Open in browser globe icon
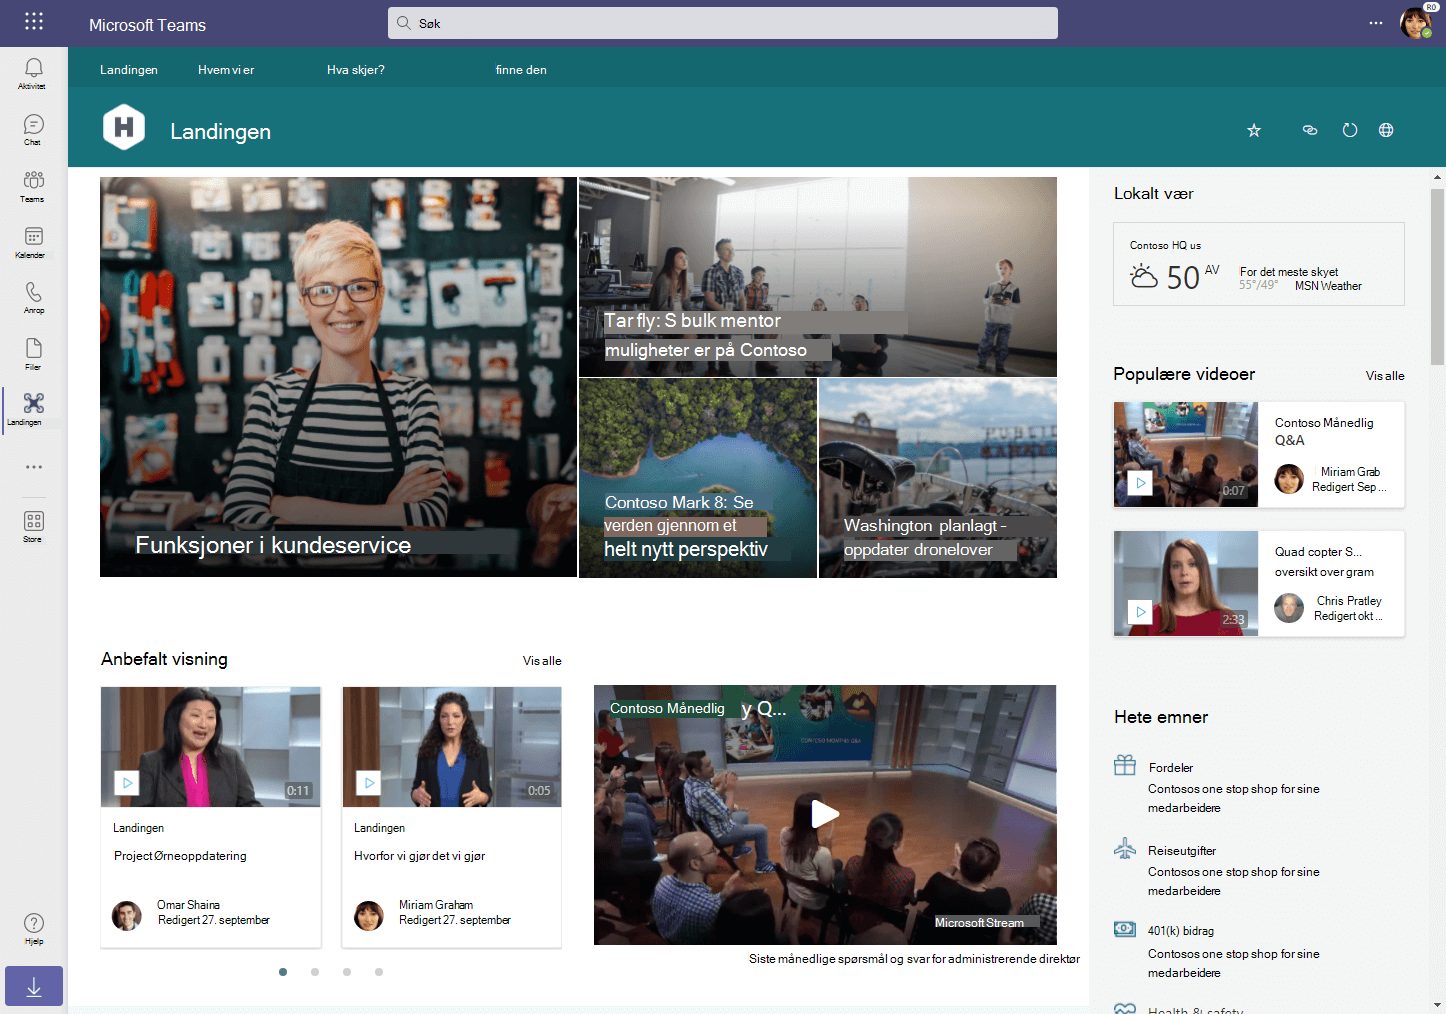This screenshot has height=1014, width=1446. [1386, 130]
